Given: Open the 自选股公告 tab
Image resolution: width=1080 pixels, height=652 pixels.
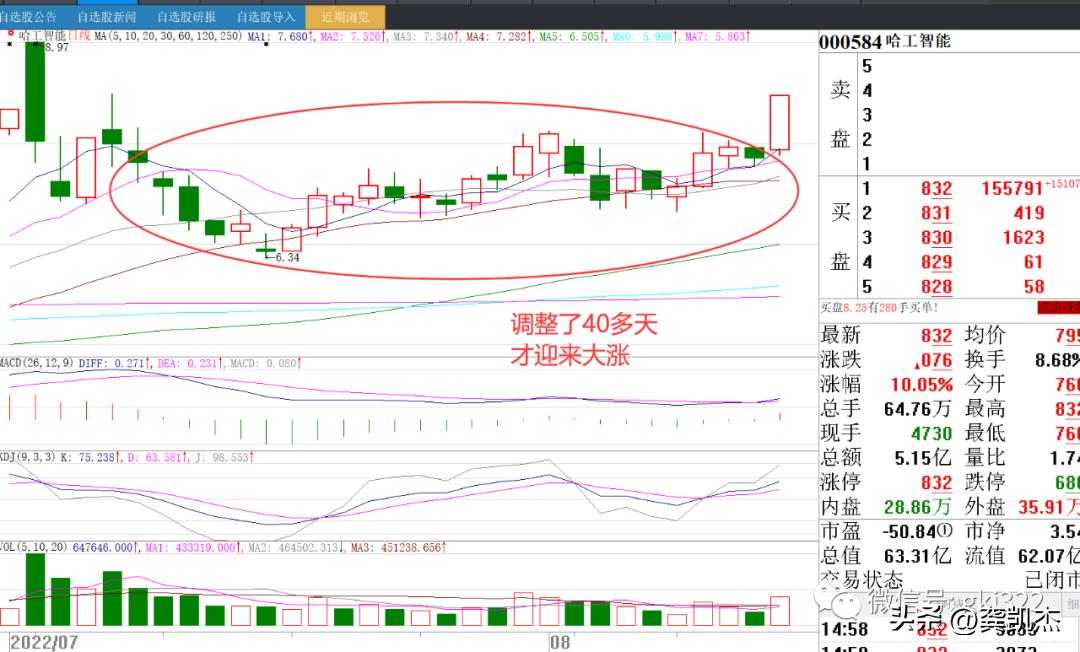Looking at the screenshot, I should pyautogui.click(x=28, y=17).
